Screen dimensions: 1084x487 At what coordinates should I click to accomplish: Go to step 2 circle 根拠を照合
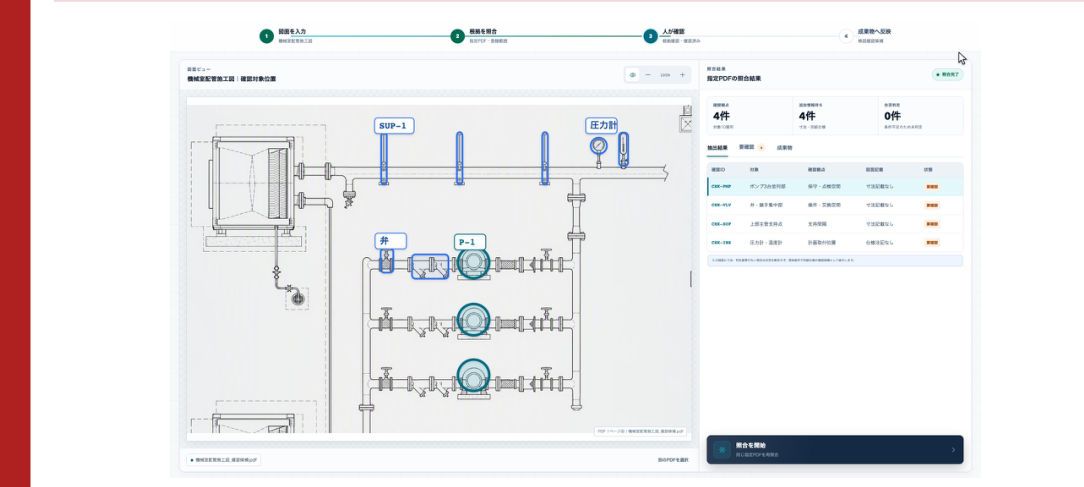click(457, 36)
